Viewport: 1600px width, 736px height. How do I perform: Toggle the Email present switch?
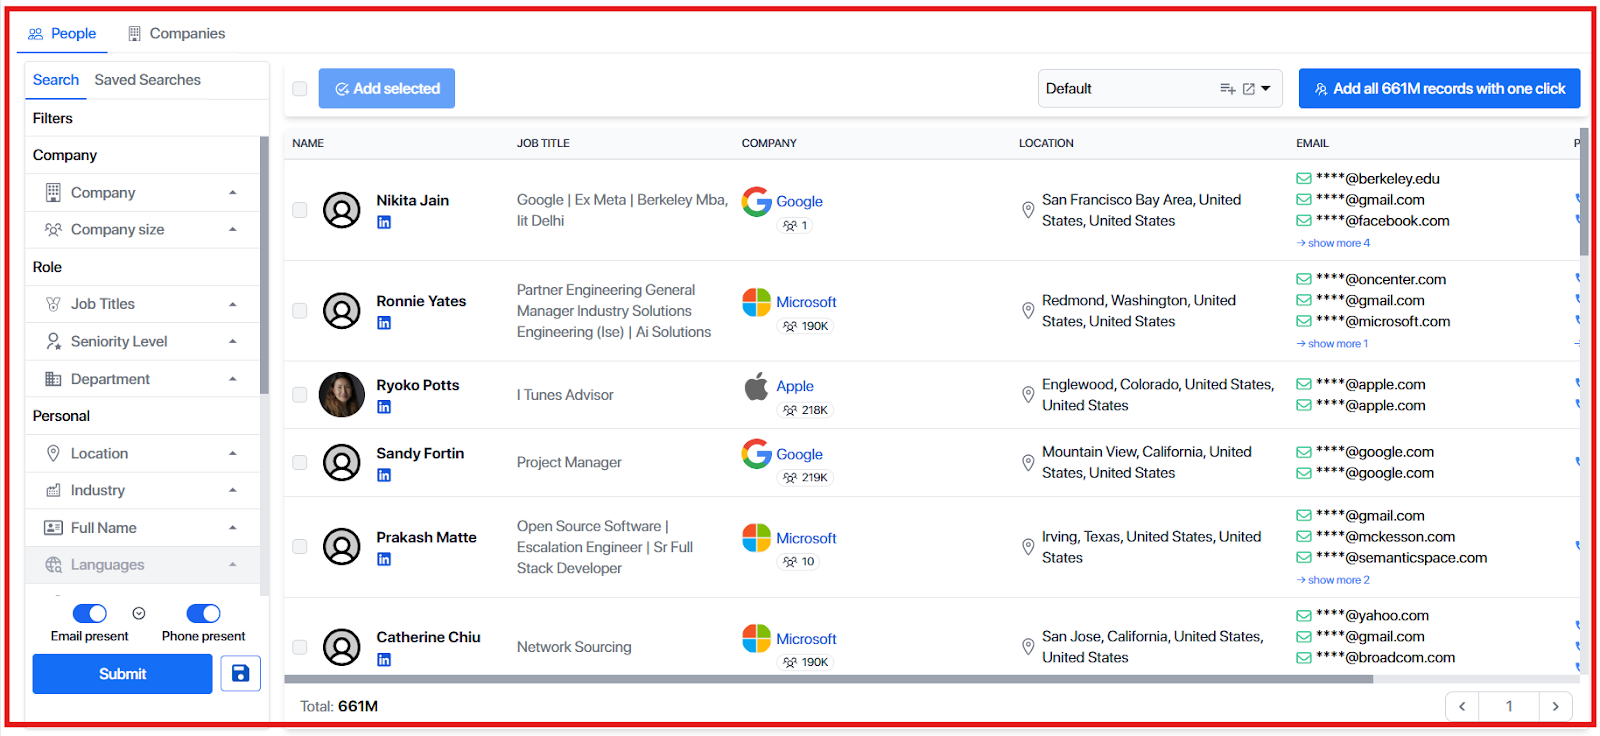pyautogui.click(x=90, y=613)
